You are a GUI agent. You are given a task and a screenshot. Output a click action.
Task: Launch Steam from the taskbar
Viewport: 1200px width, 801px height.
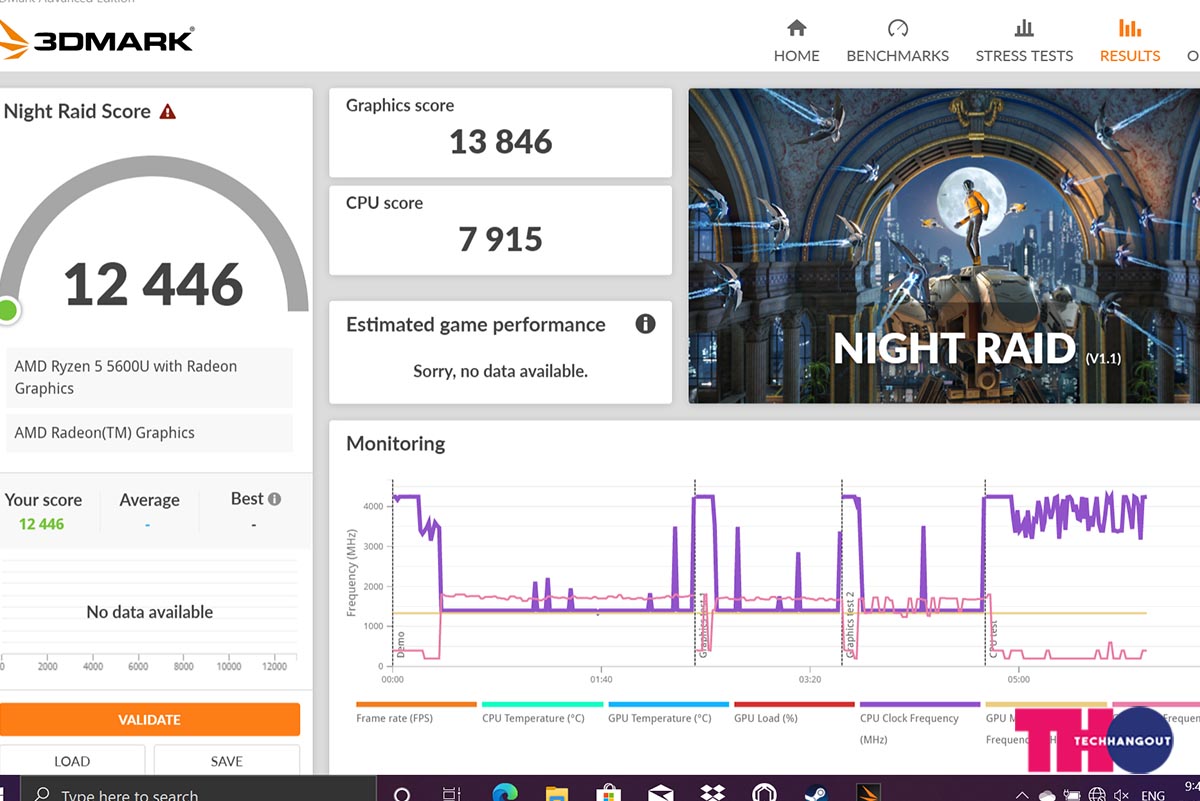click(x=817, y=795)
